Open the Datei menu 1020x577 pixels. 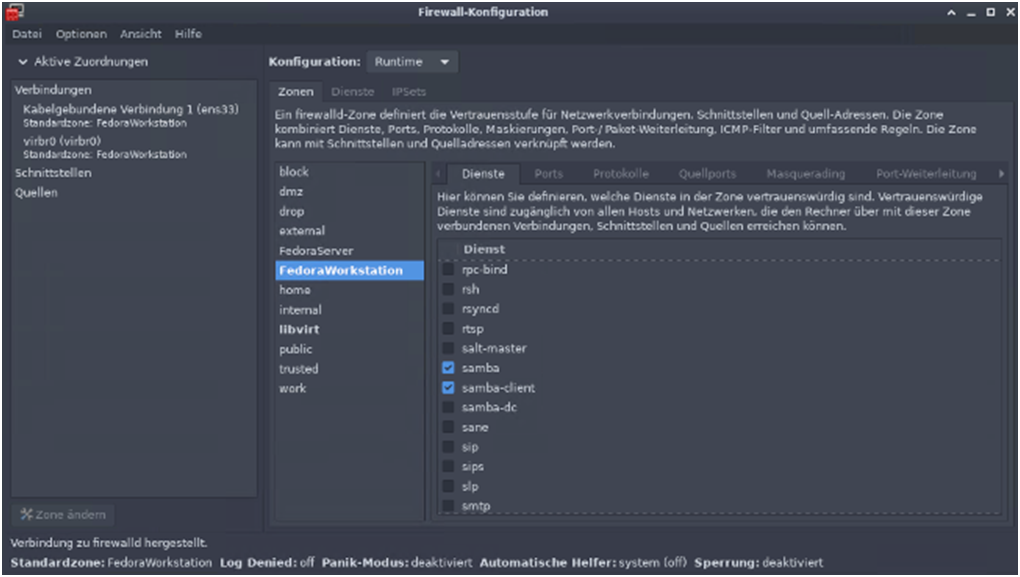point(27,34)
